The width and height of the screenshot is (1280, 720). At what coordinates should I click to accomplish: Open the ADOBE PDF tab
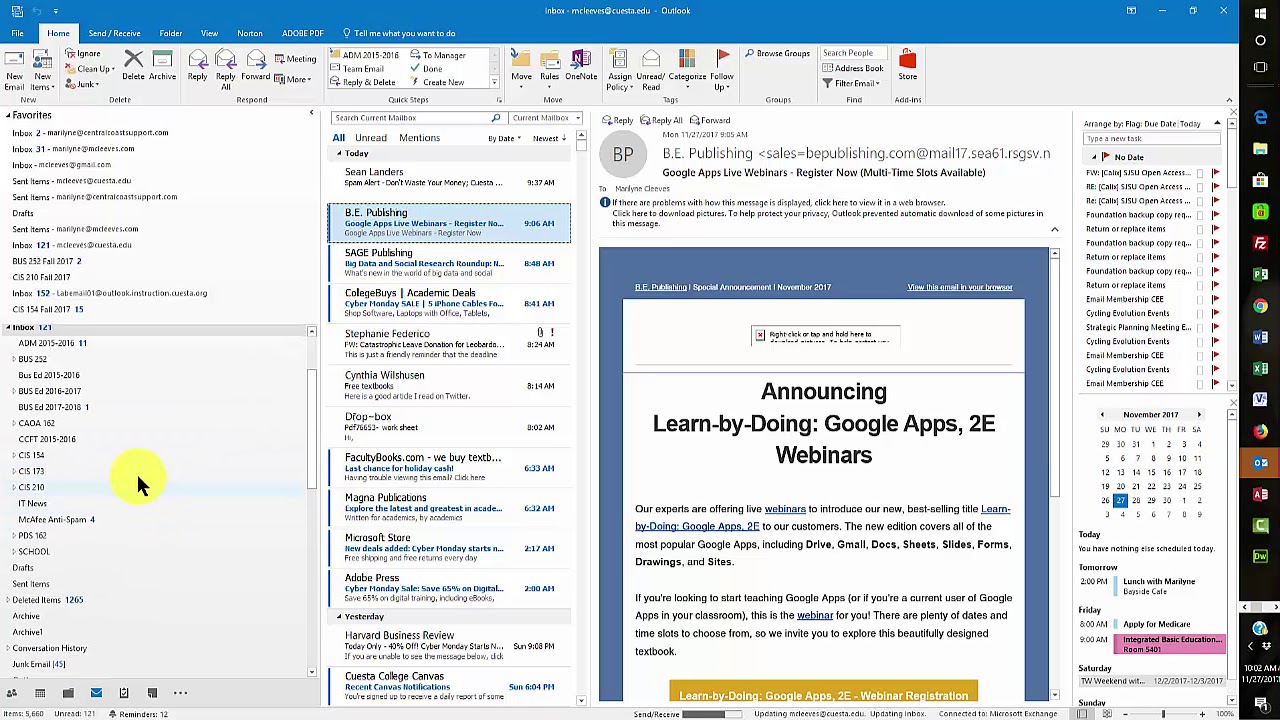(302, 33)
